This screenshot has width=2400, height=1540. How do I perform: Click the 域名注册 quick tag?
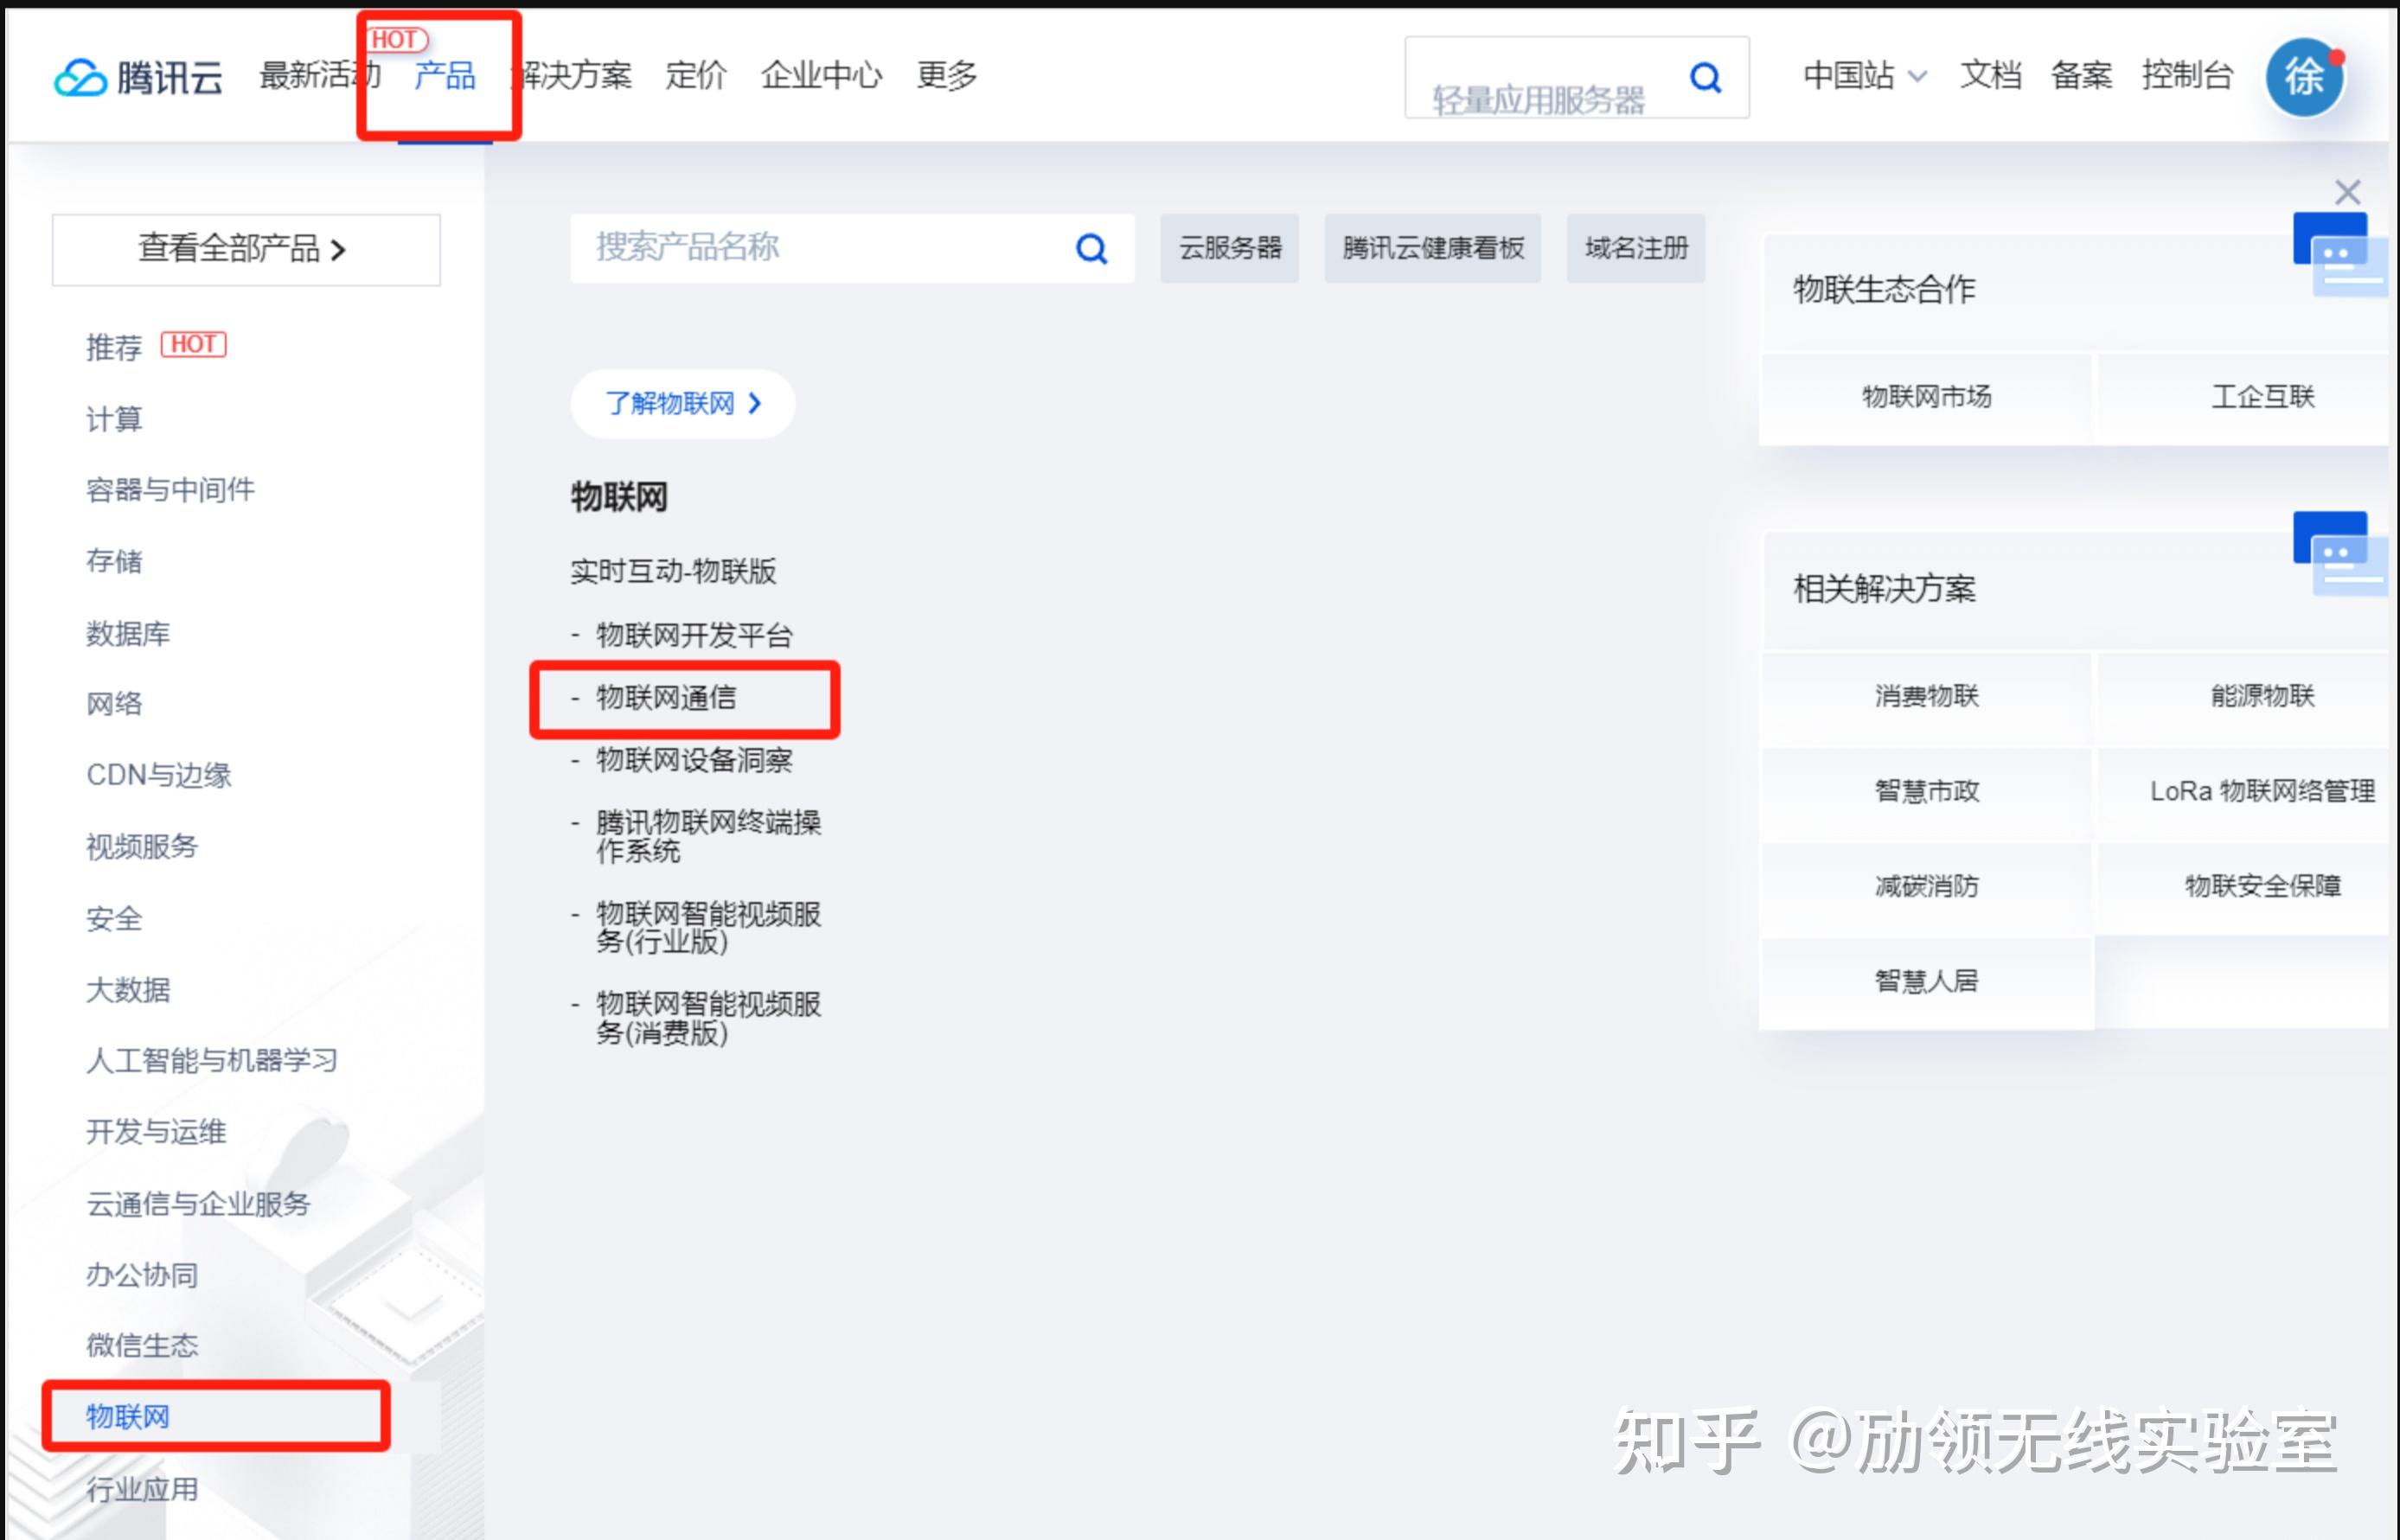point(1636,248)
